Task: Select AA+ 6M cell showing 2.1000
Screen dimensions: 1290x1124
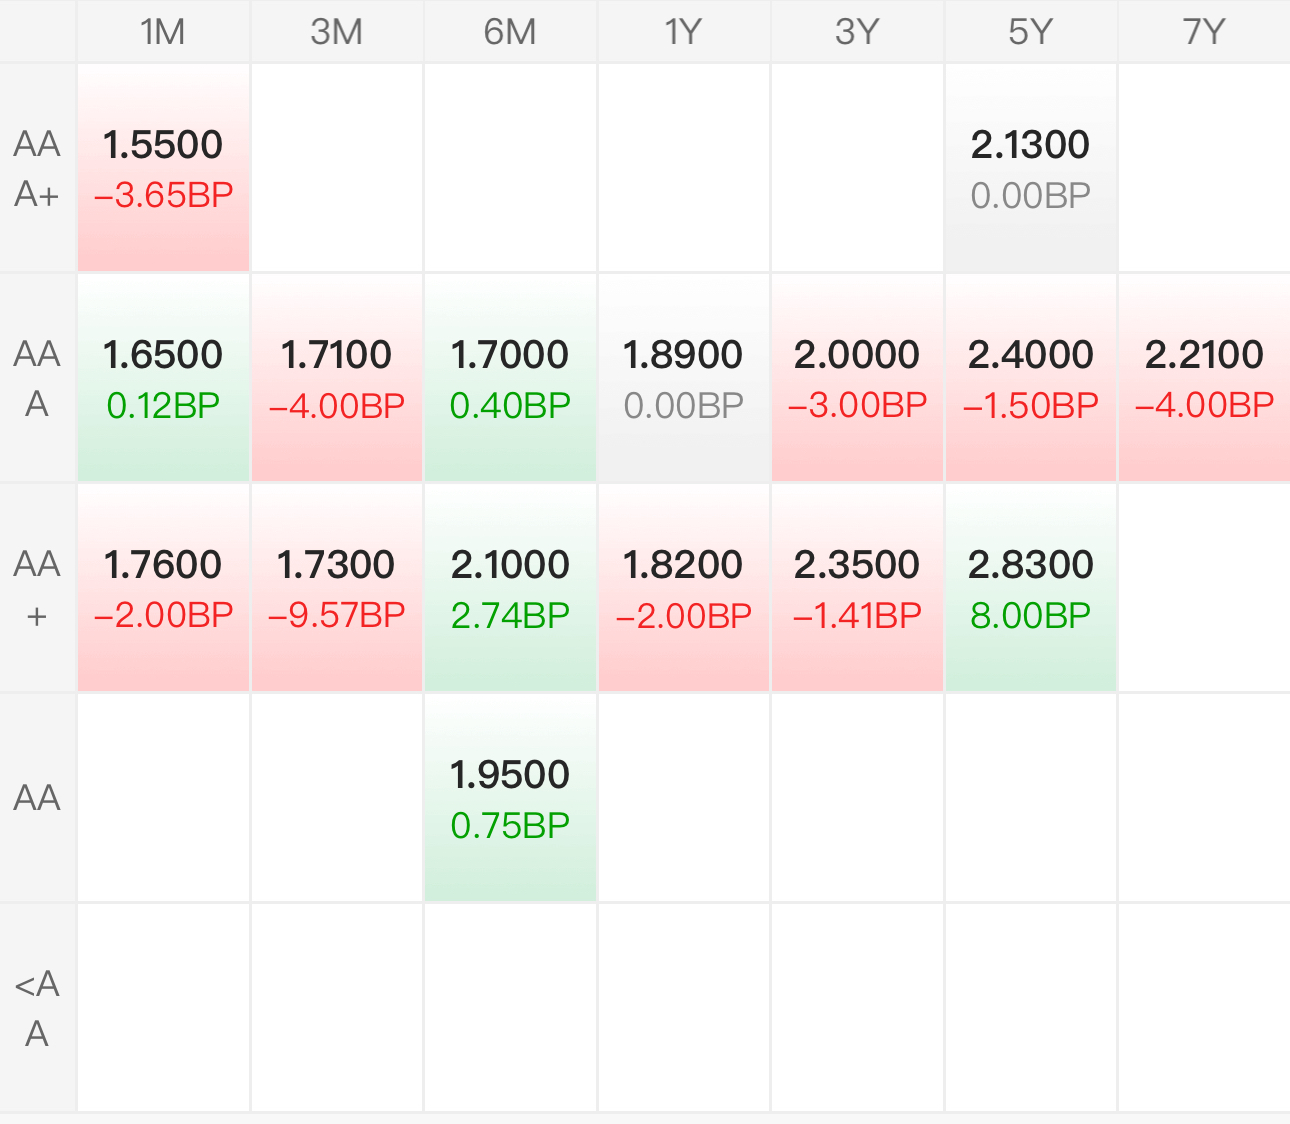Action: [x=510, y=588]
